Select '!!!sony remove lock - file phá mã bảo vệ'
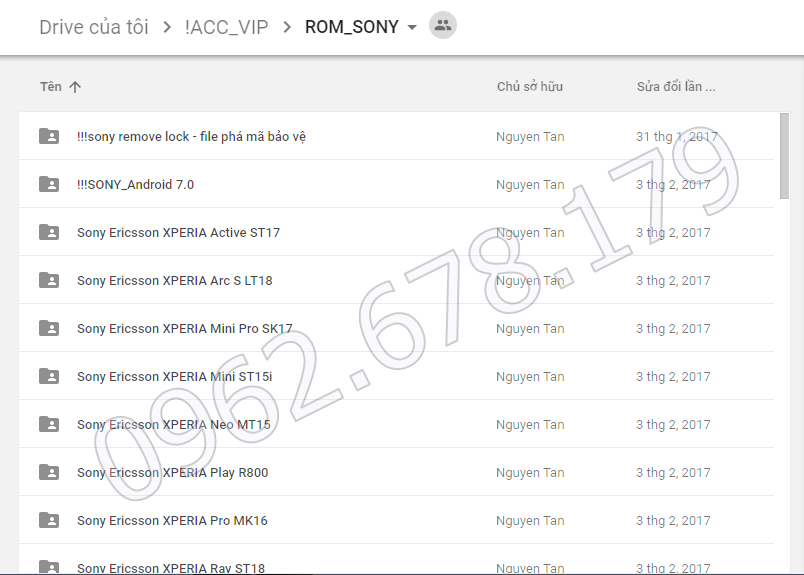 tap(191, 136)
